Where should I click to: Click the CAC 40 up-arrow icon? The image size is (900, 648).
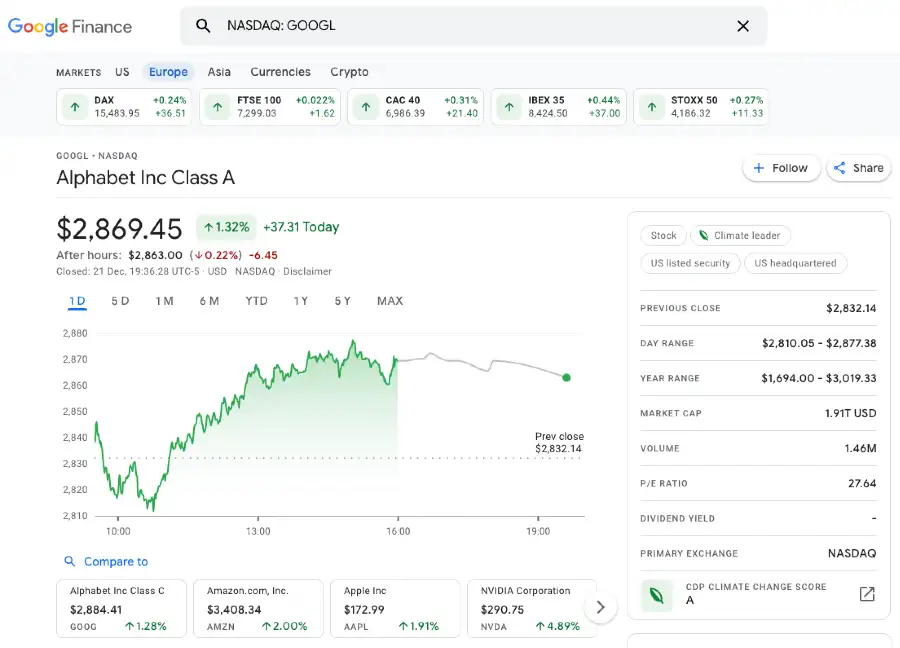point(366,107)
